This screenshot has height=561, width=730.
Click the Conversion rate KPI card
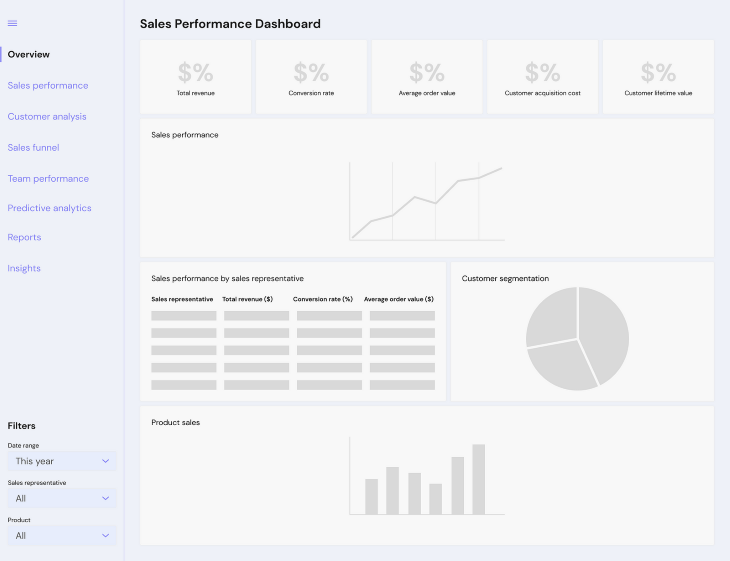(x=311, y=77)
